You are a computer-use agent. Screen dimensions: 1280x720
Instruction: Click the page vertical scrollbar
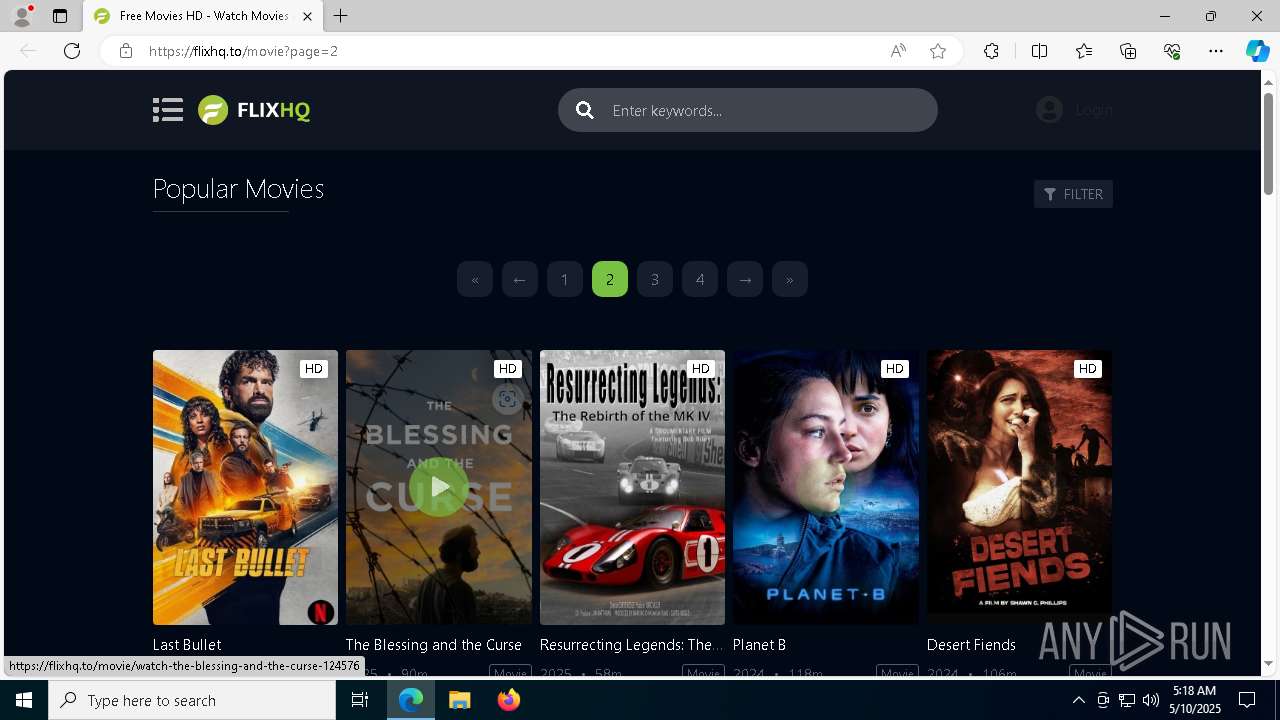tap(1269, 143)
